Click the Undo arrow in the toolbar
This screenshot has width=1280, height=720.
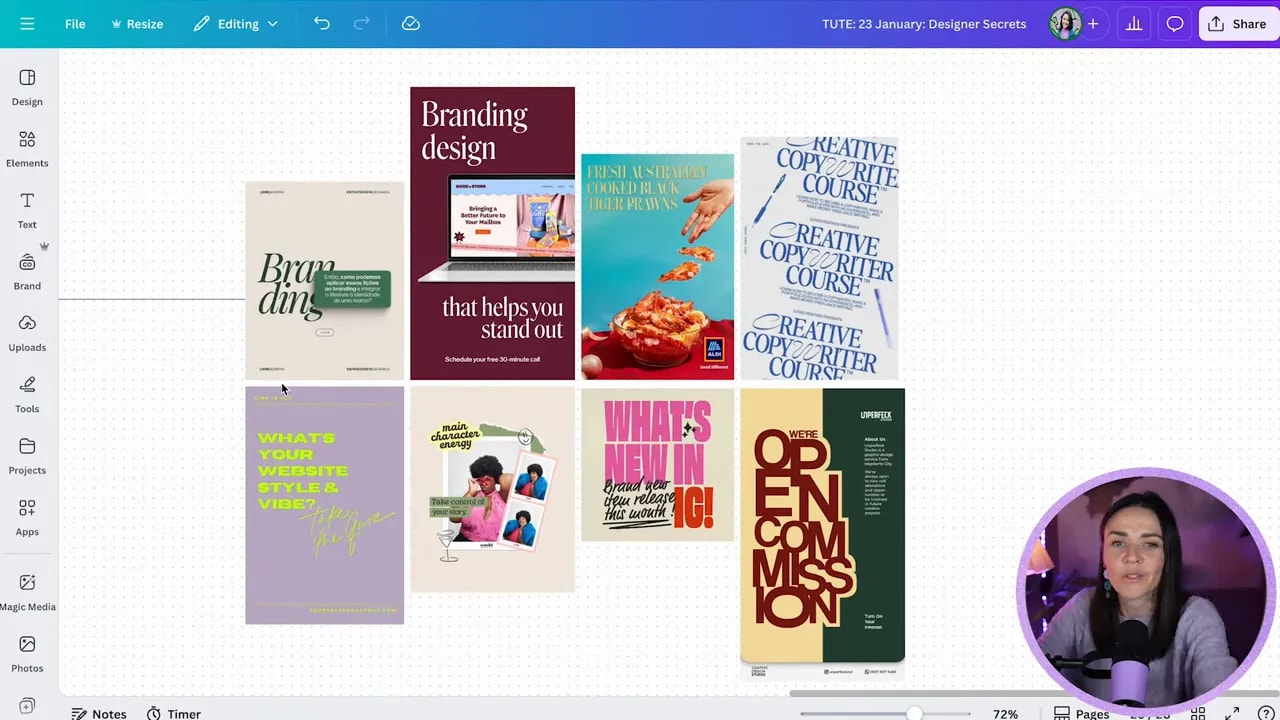coord(321,23)
